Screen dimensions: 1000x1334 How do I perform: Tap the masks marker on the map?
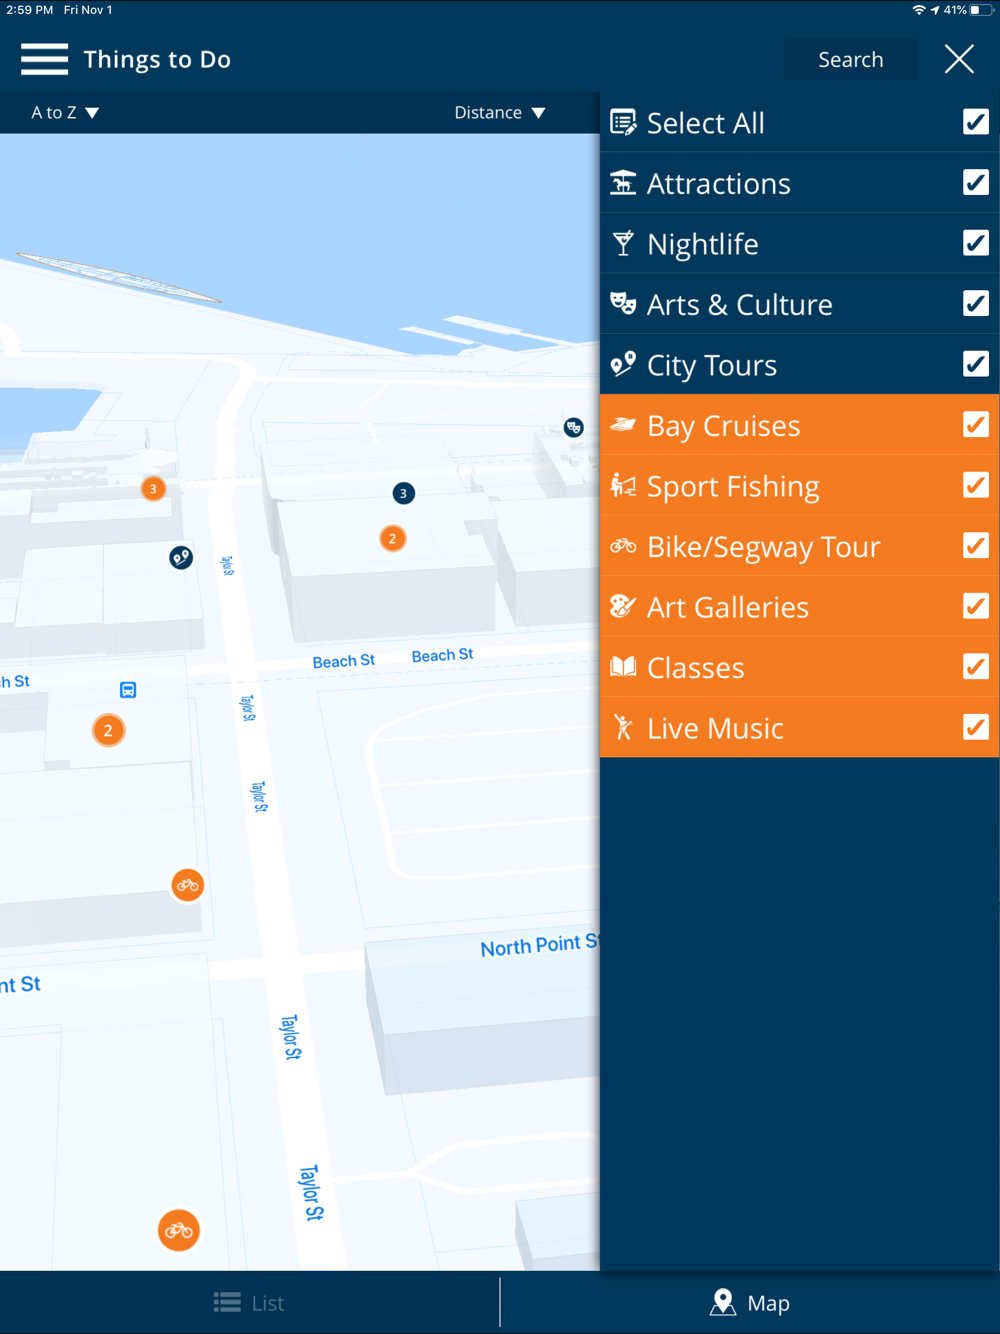(574, 428)
